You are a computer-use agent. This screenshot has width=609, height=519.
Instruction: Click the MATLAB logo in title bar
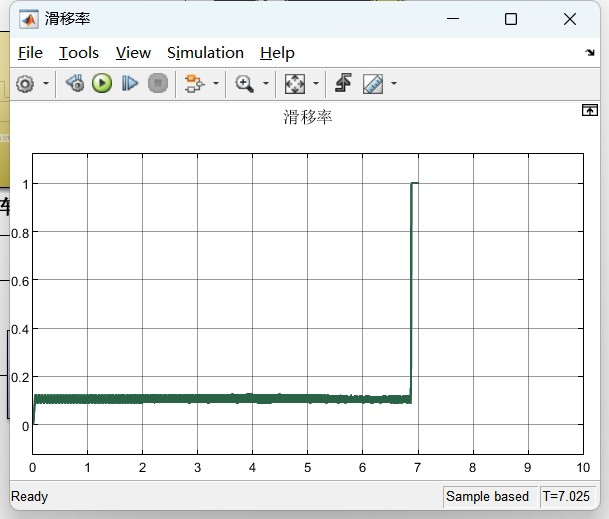pyautogui.click(x=29, y=19)
